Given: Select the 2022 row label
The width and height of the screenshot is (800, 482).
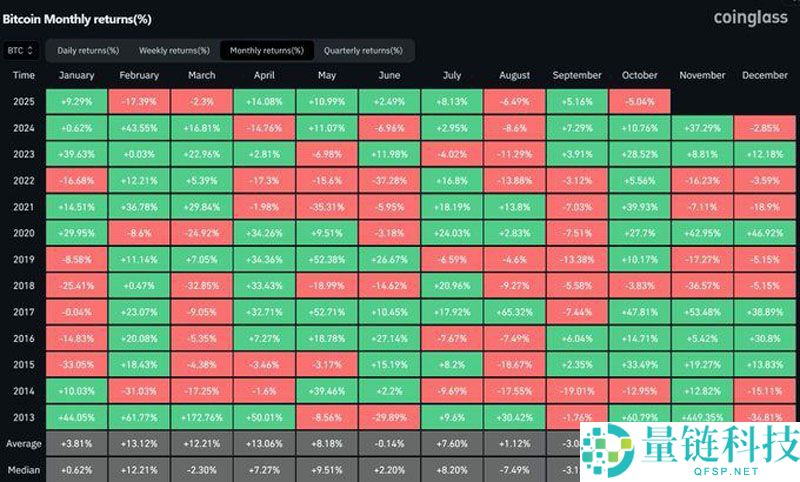Looking at the screenshot, I should [x=23, y=181].
